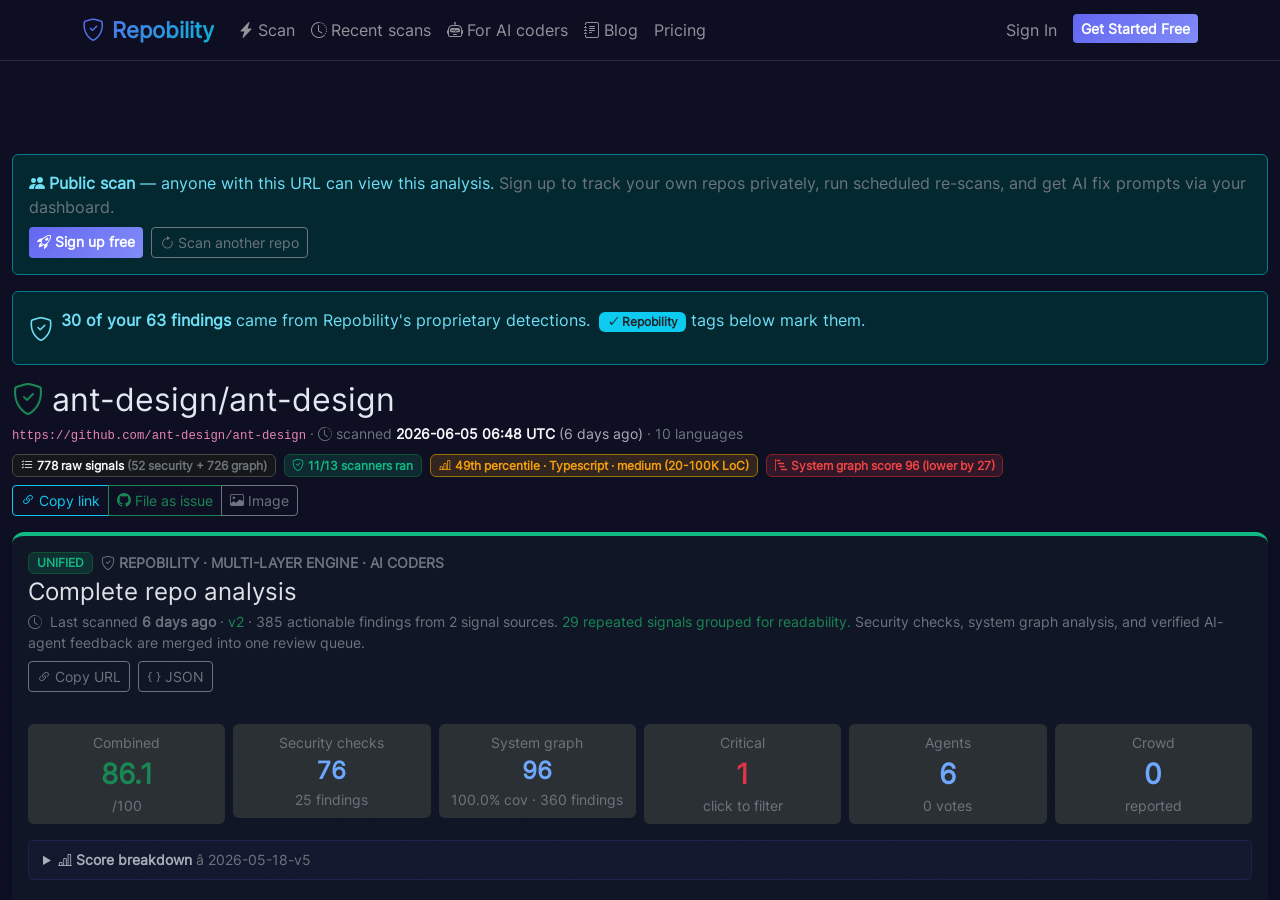Click the Sign In link
This screenshot has height=900, width=1280.
1031,30
